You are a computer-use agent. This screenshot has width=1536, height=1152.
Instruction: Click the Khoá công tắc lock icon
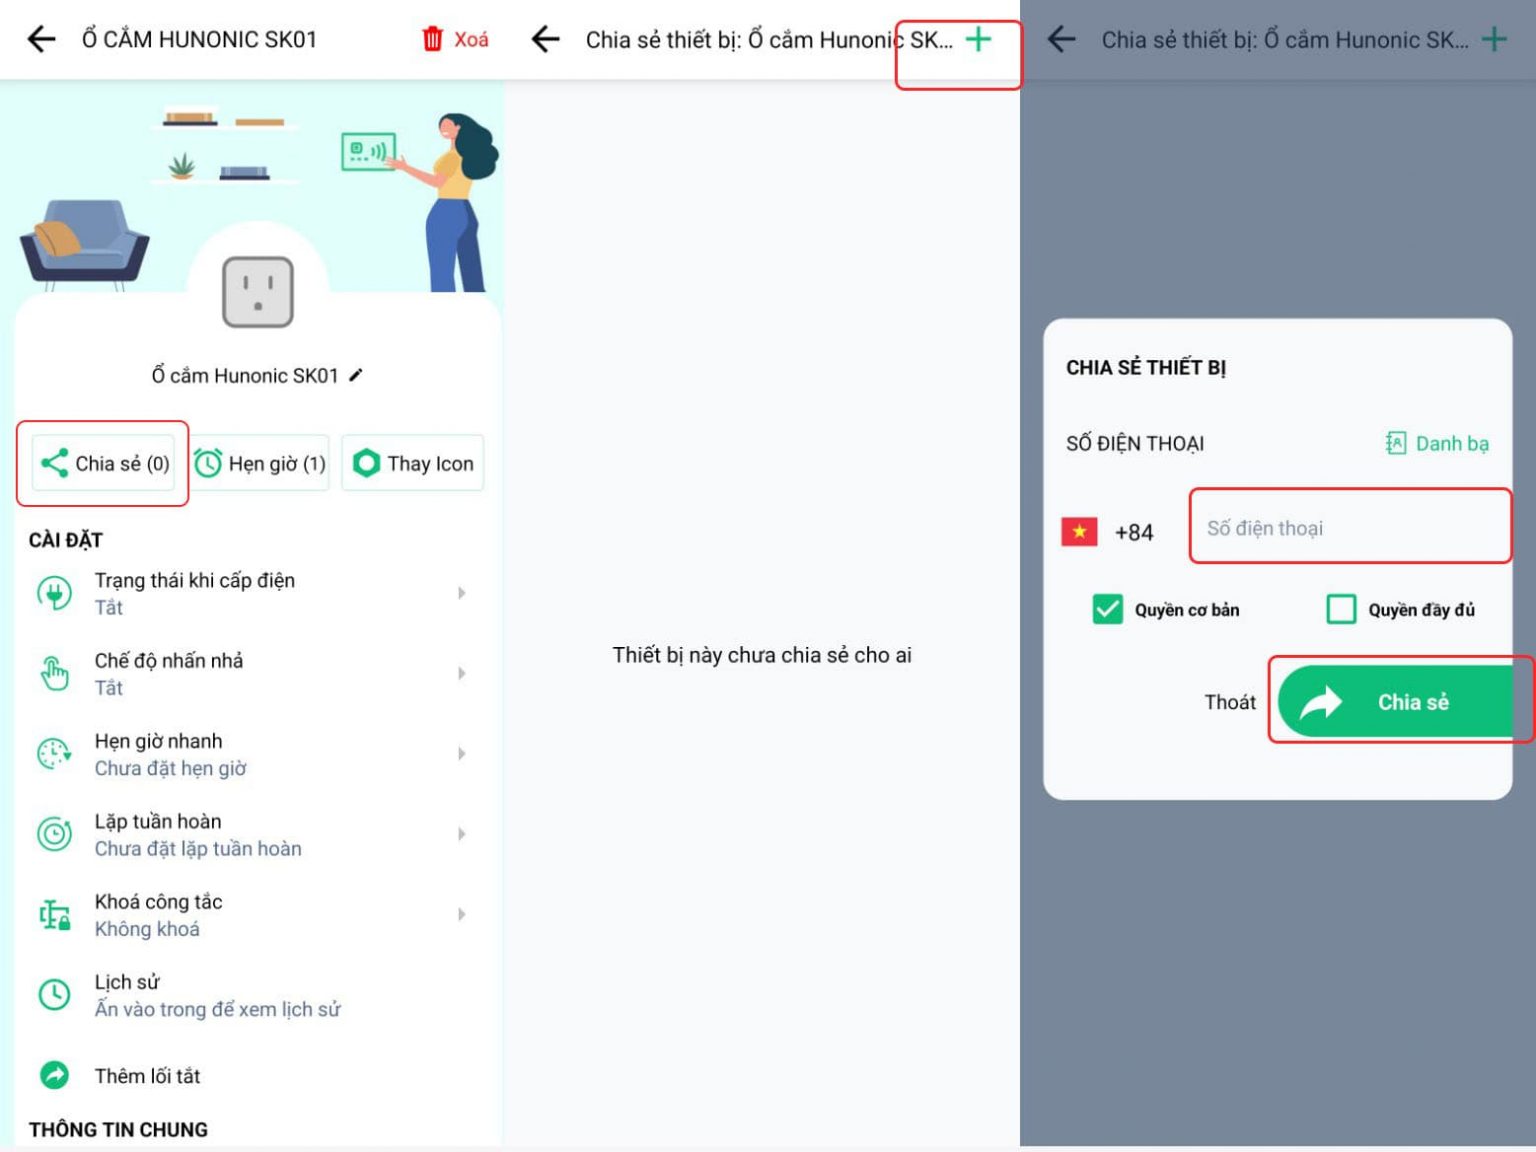(54, 914)
